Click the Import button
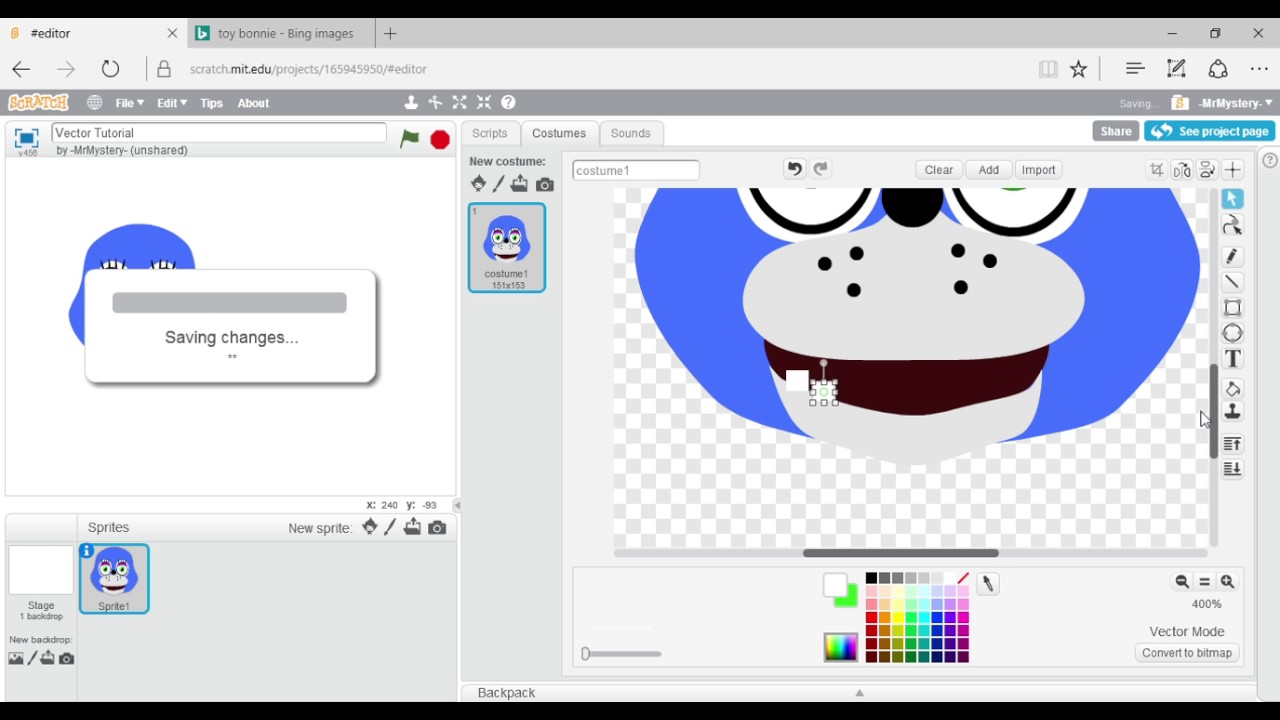 pos(1038,170)
